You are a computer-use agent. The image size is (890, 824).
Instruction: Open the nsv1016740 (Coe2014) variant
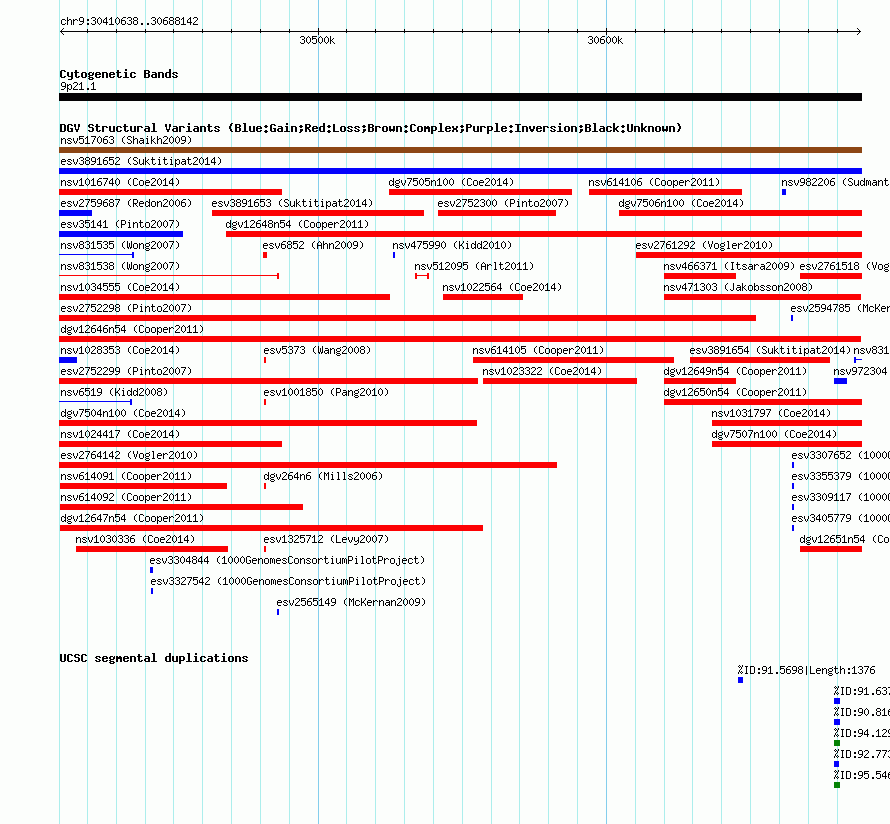(120, 182)
